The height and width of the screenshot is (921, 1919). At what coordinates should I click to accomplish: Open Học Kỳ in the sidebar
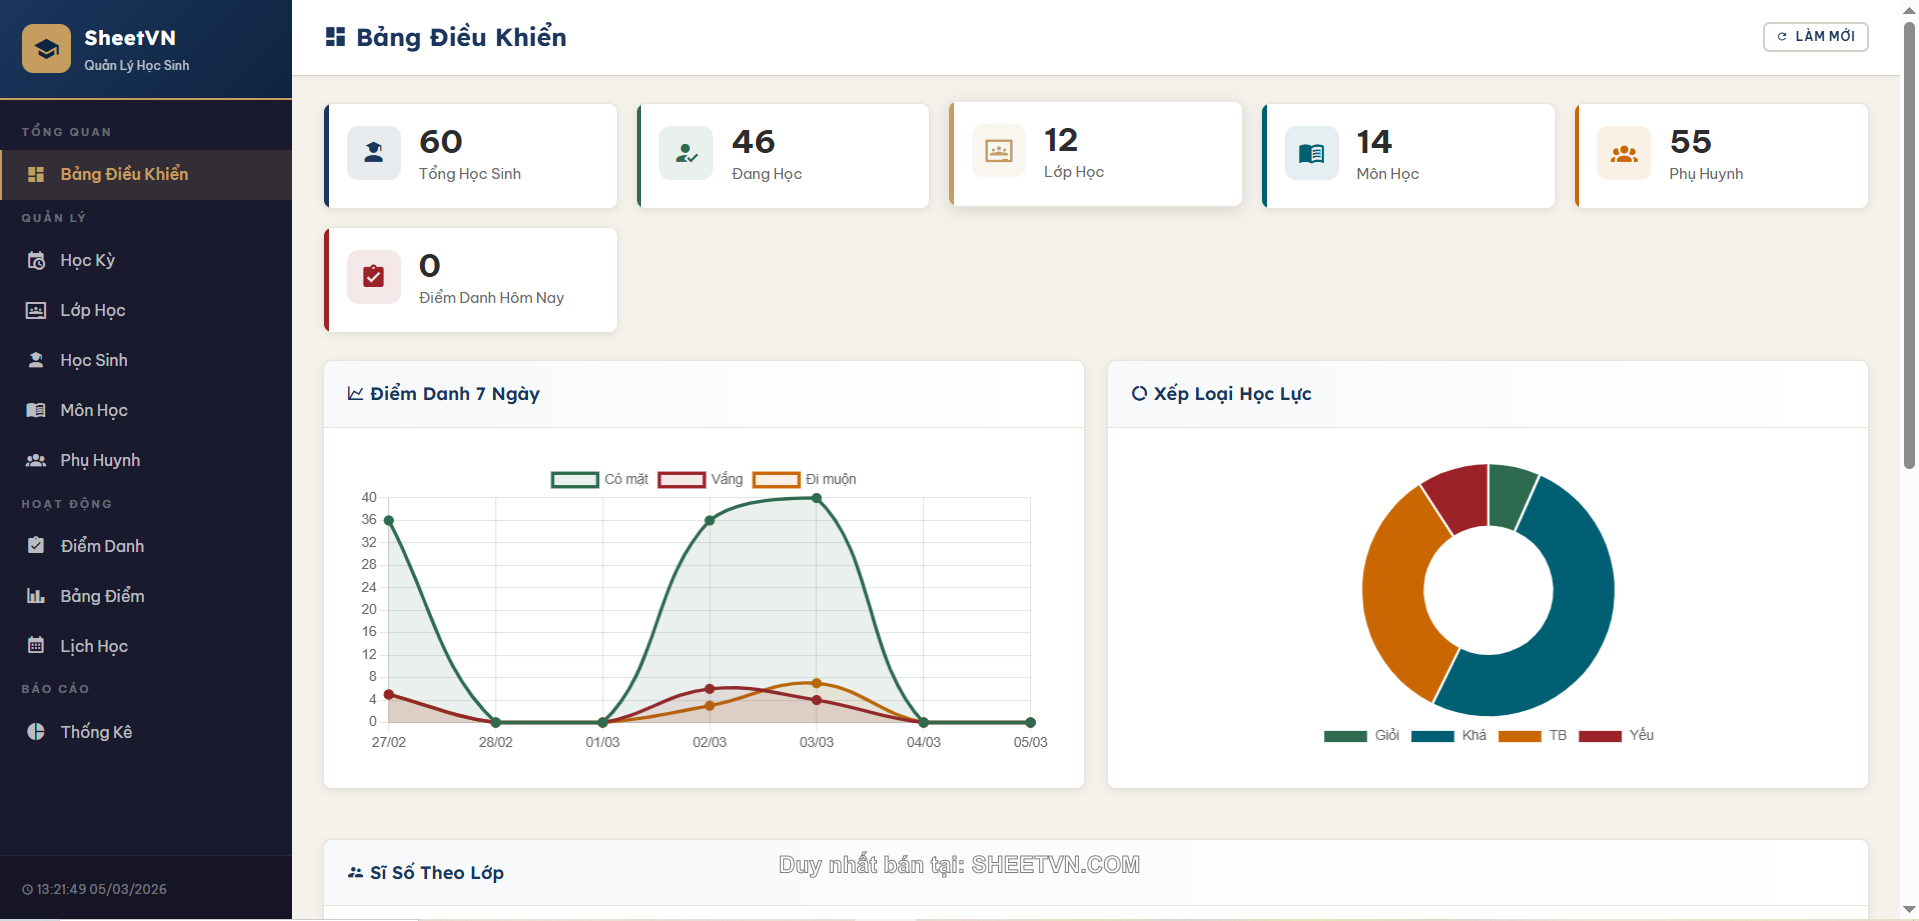coord(87,261)
